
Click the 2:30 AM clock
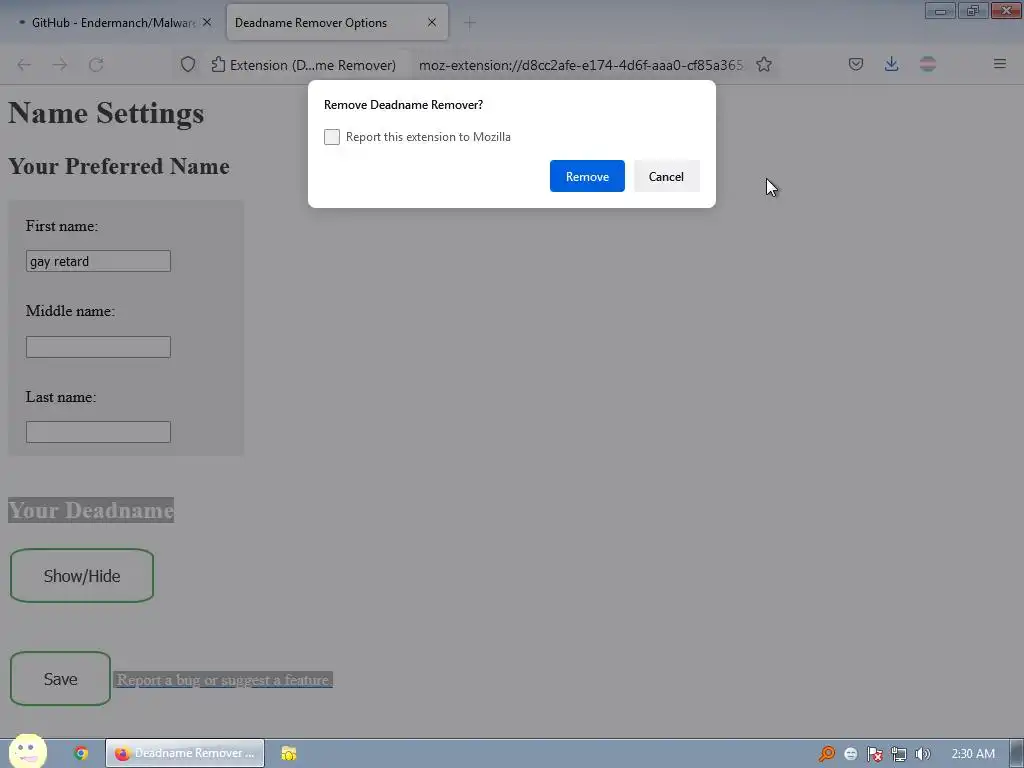(973, 754)
